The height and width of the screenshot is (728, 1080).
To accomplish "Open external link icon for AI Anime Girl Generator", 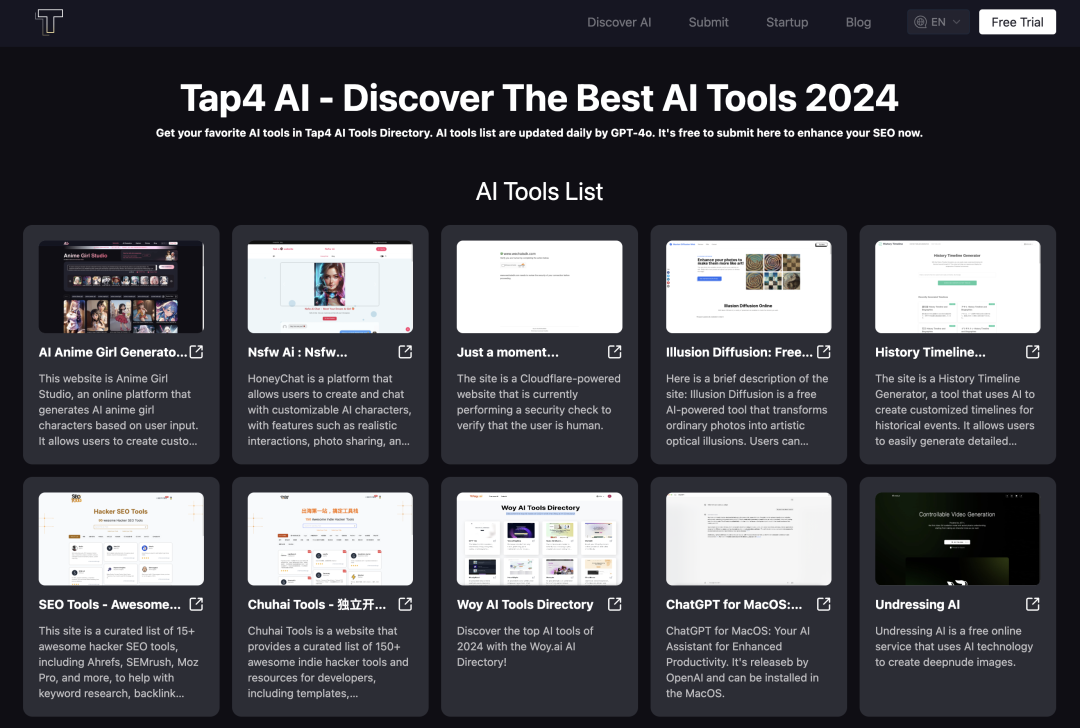I will point(196,352).
